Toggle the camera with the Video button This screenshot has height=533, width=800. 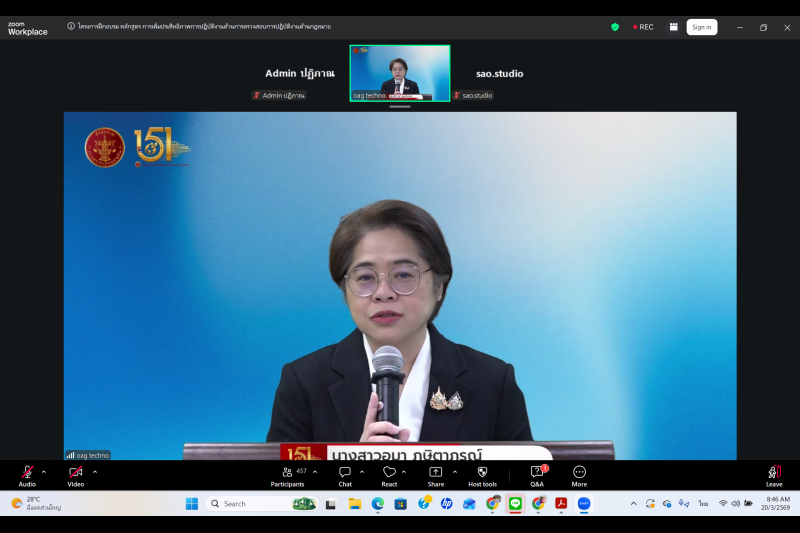click(76, 473)
